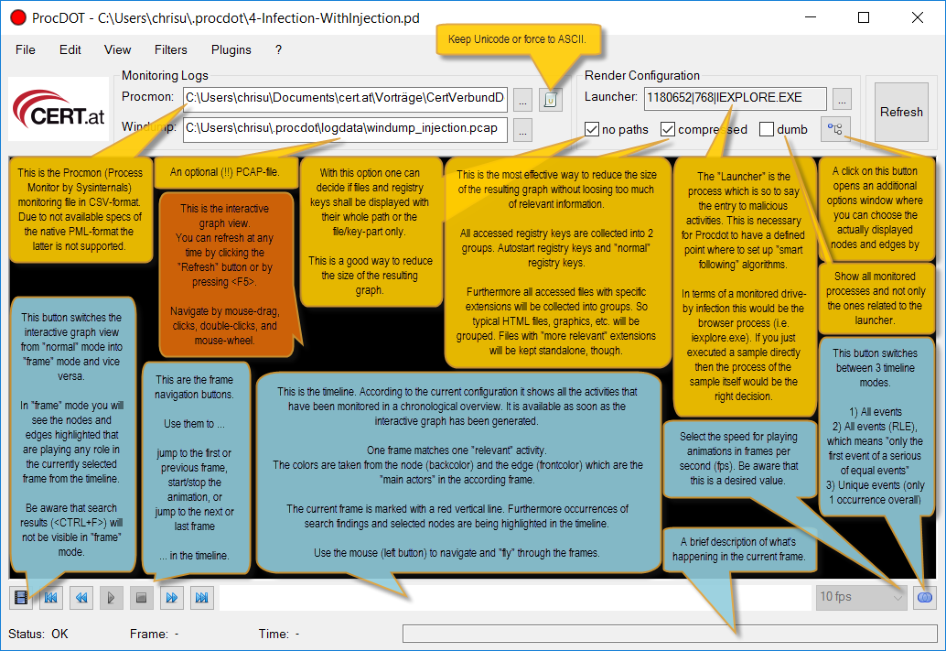The height and width of the screenshot is (651, 946).
Task: Enable the 'dumb' checkbox
Action: click(x=766, y=129)
